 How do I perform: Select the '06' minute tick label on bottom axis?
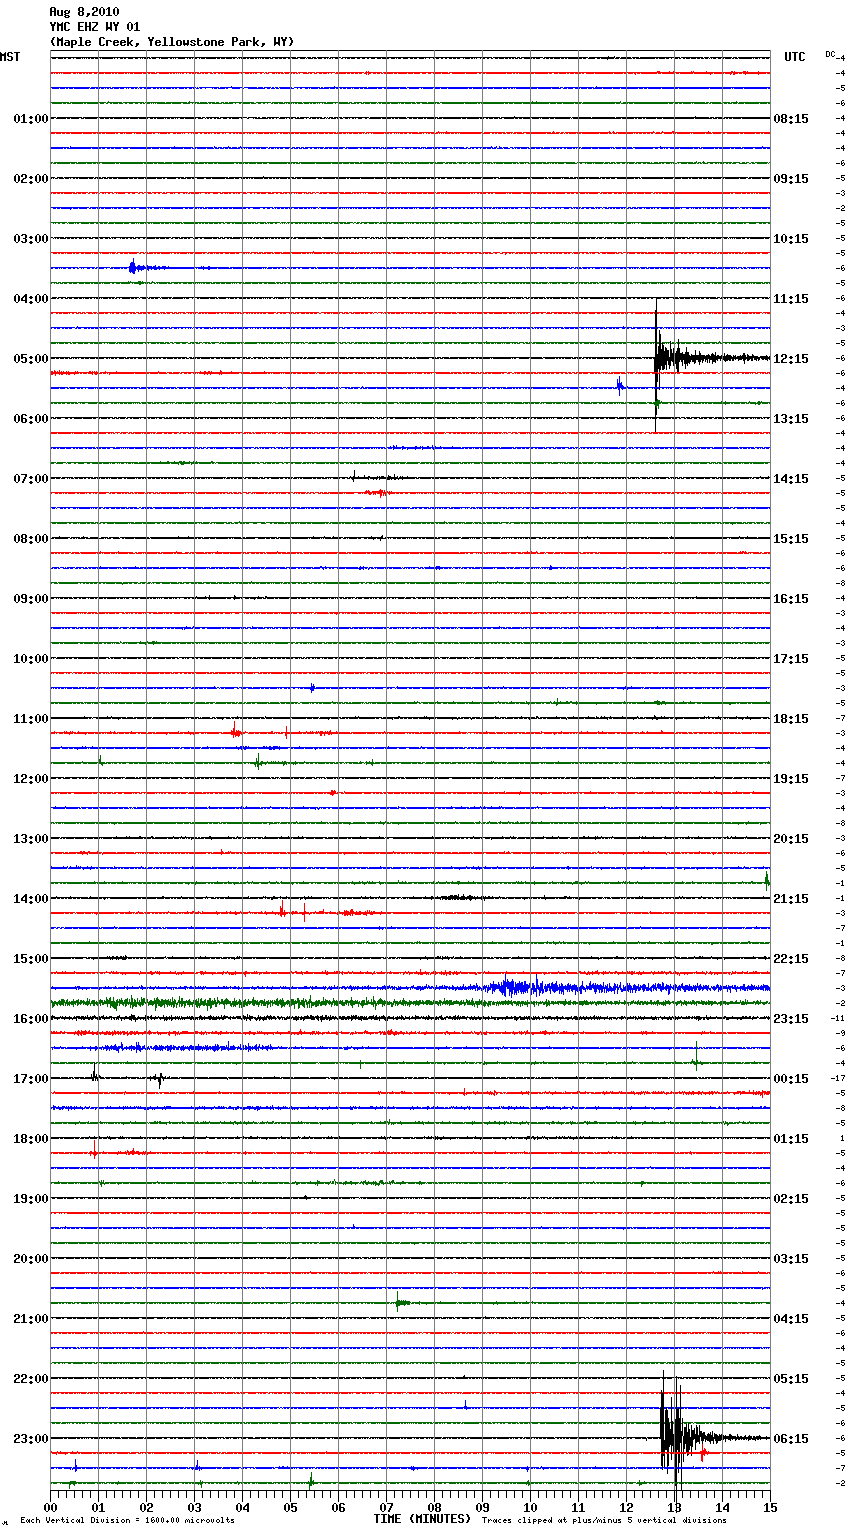point(338,1507)
